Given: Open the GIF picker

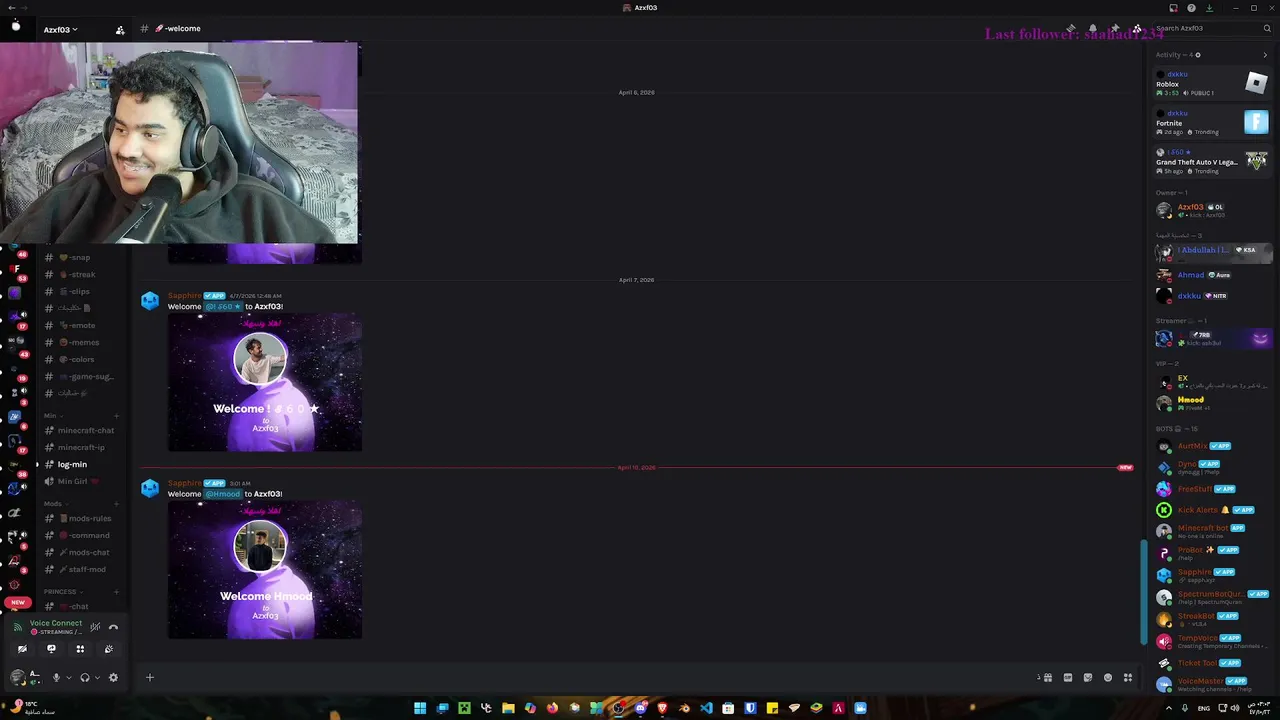Looking at the screenshot, I should click(x=1067, y=677).
